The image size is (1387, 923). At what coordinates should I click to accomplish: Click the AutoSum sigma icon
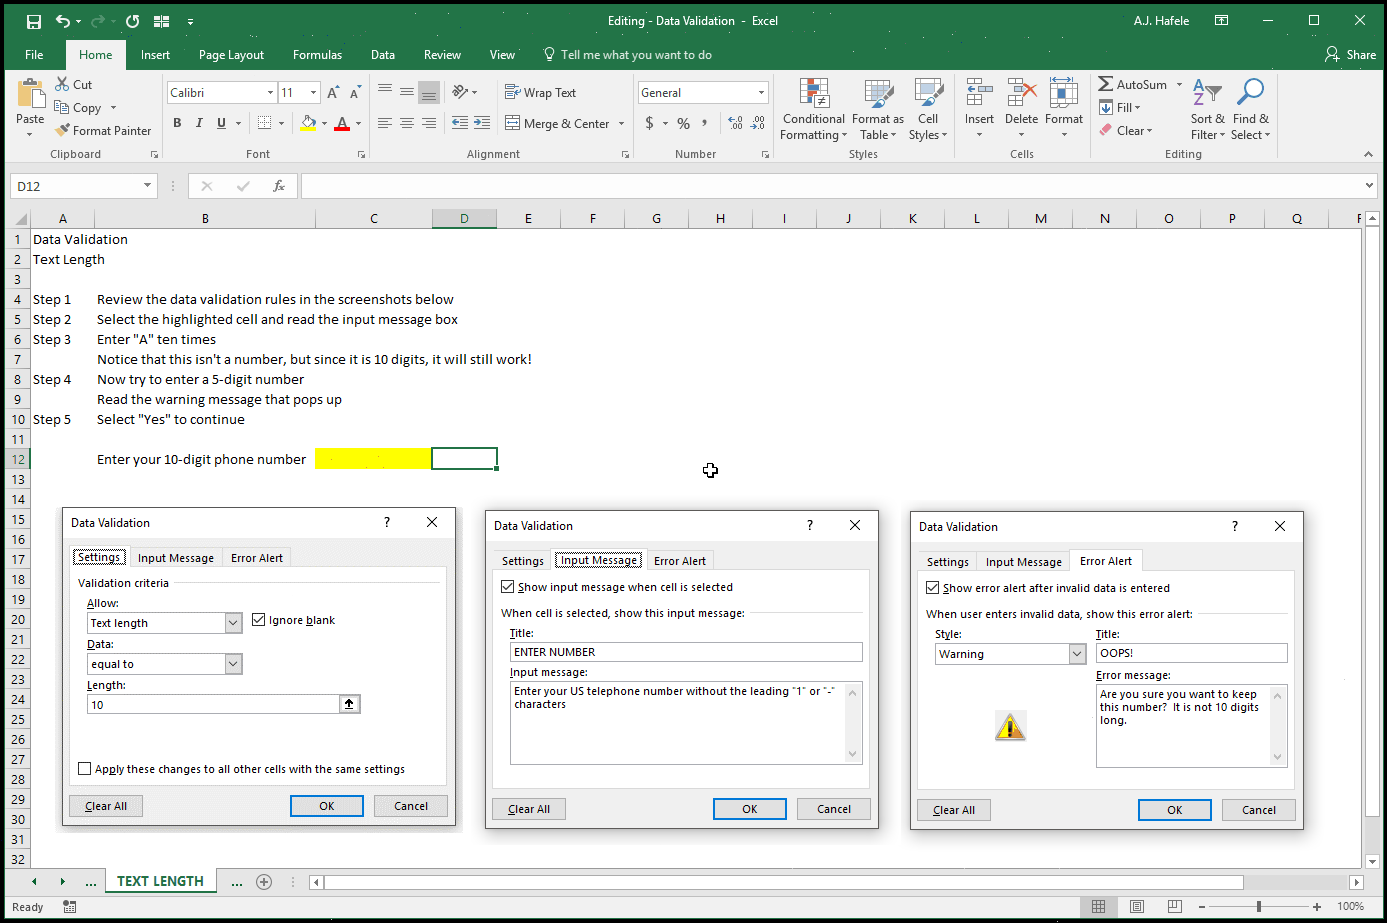click(x=1106, y=85)
